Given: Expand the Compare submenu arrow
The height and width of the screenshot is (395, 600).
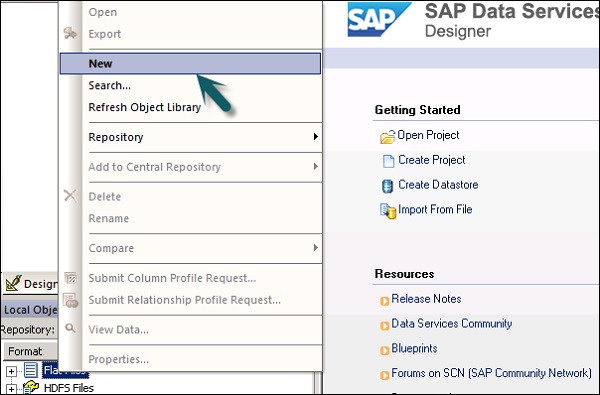Looking at the screenshot, I should pos(315,248).
